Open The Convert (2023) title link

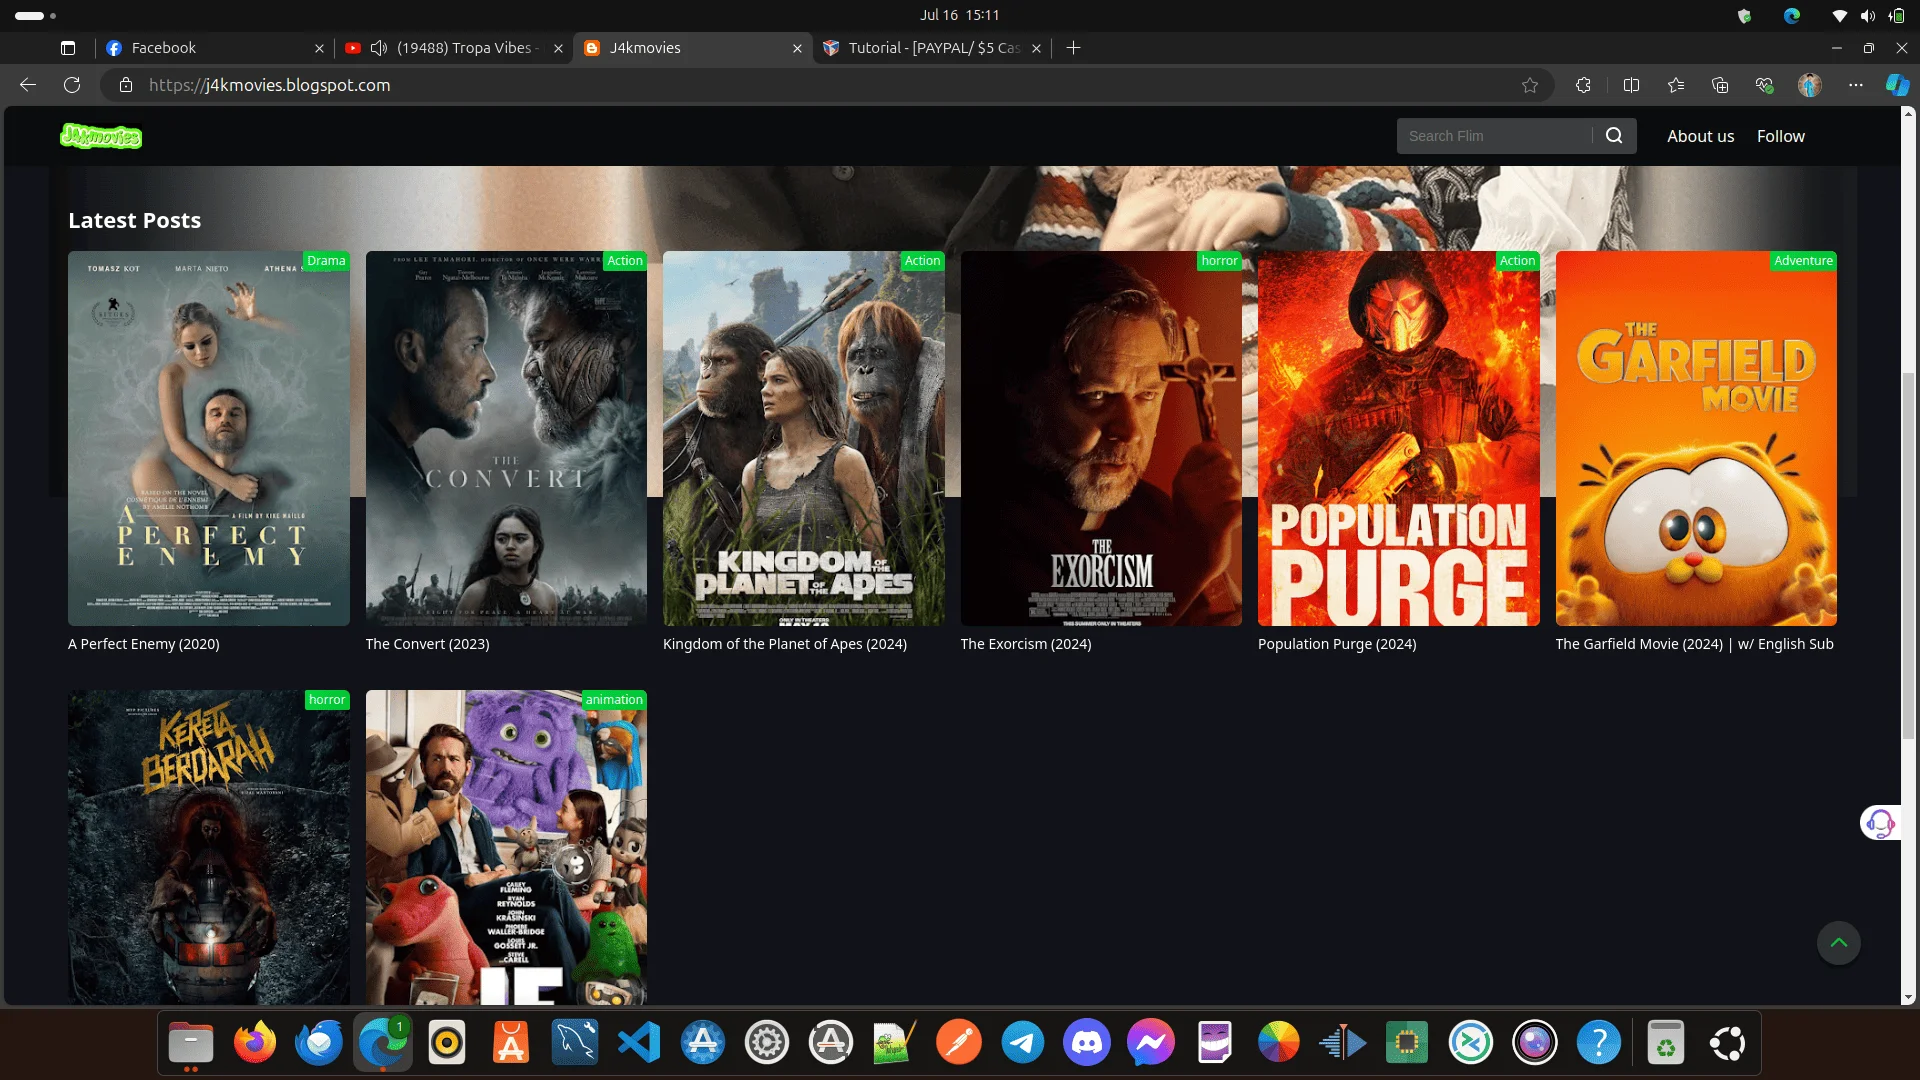(427, 644)
